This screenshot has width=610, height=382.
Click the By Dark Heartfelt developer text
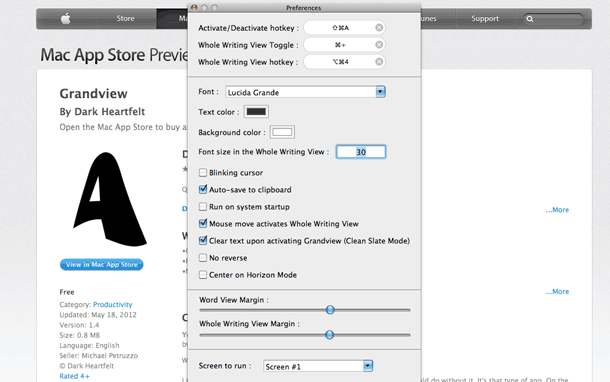coord(102,112)
